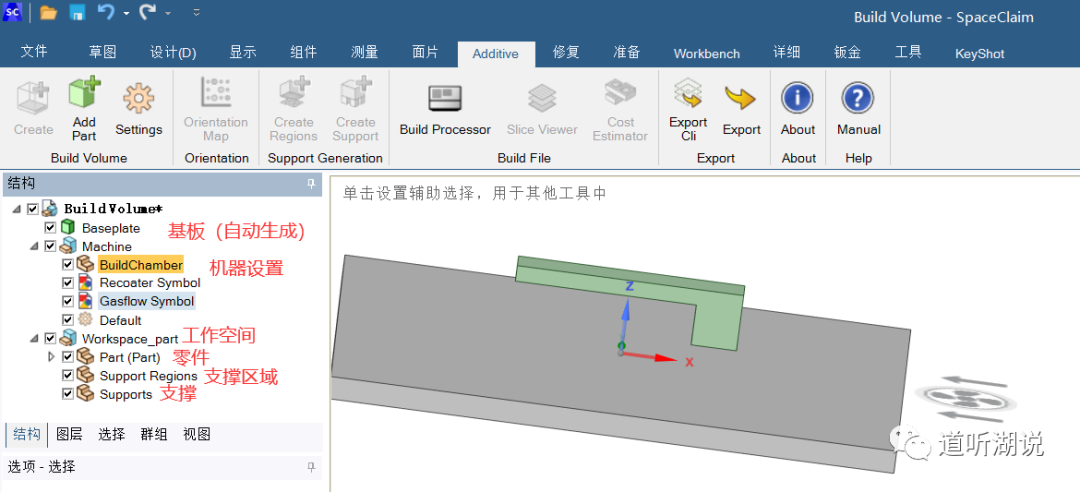
Task: Collapse the Machine tree node
Action: [34, 247]
